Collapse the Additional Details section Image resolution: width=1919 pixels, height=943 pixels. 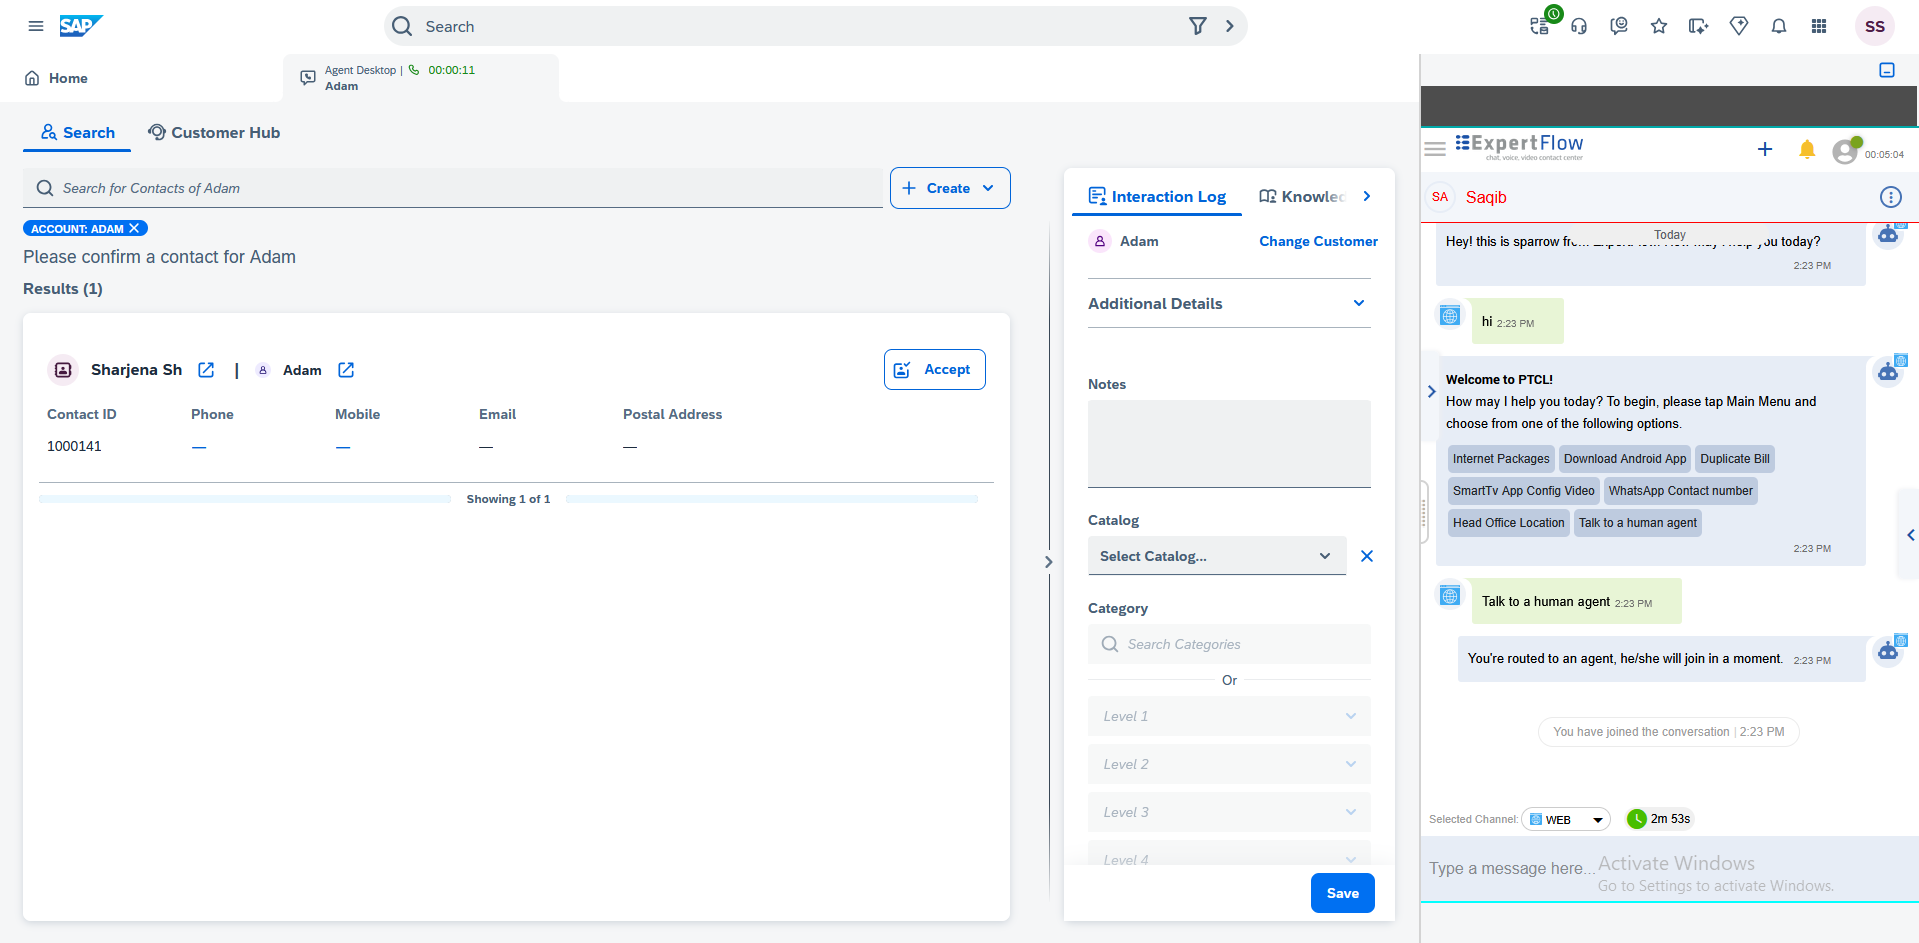click(1358, 303)
